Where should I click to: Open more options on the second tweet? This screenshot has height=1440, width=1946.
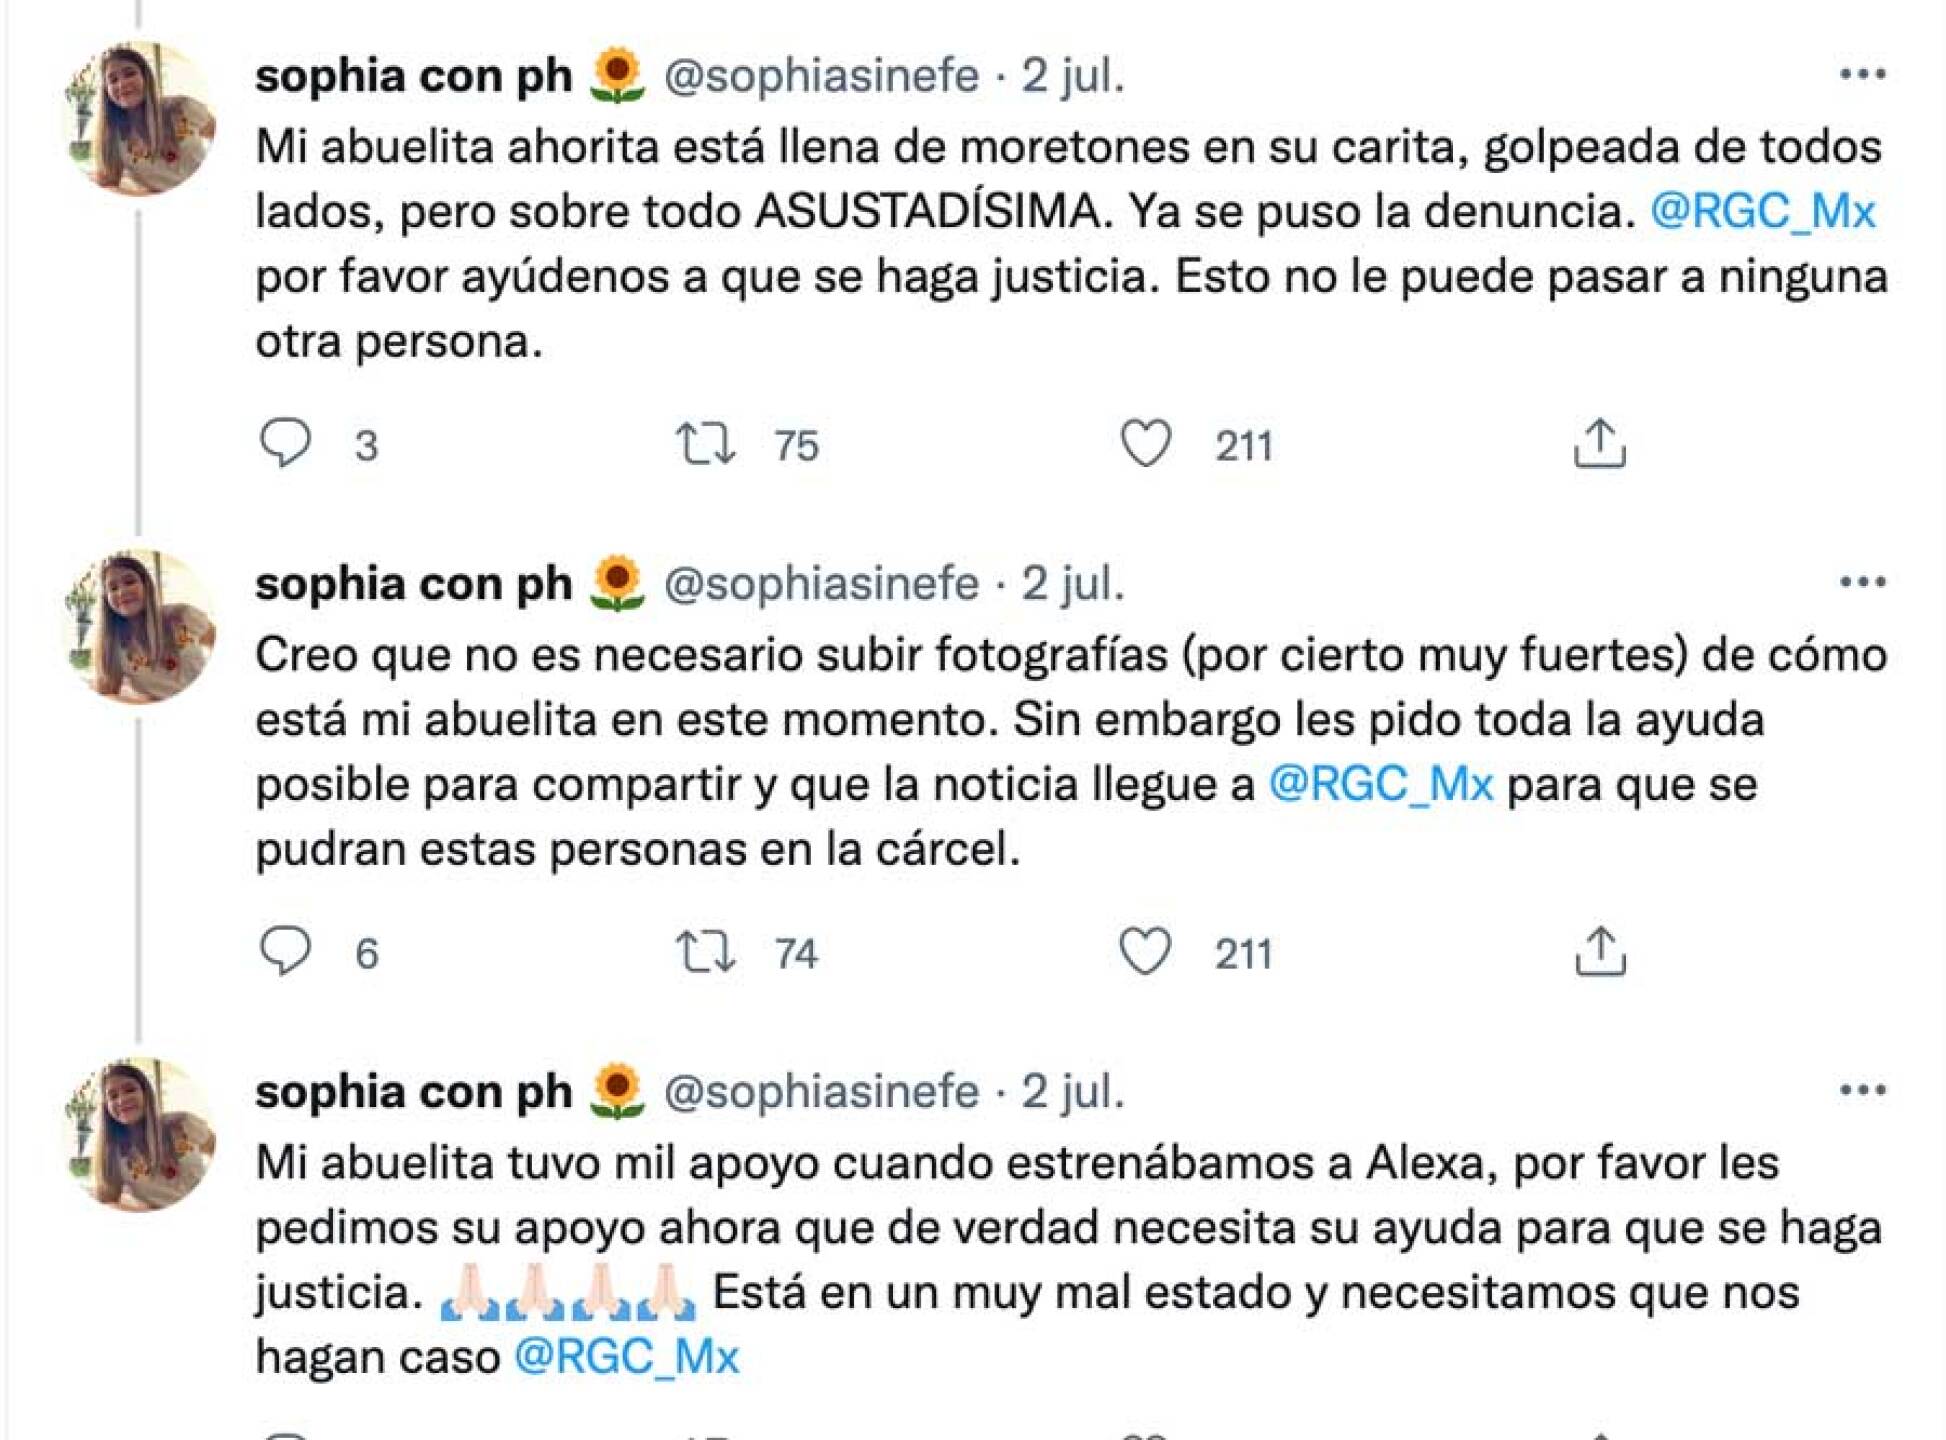[1862, 582]
